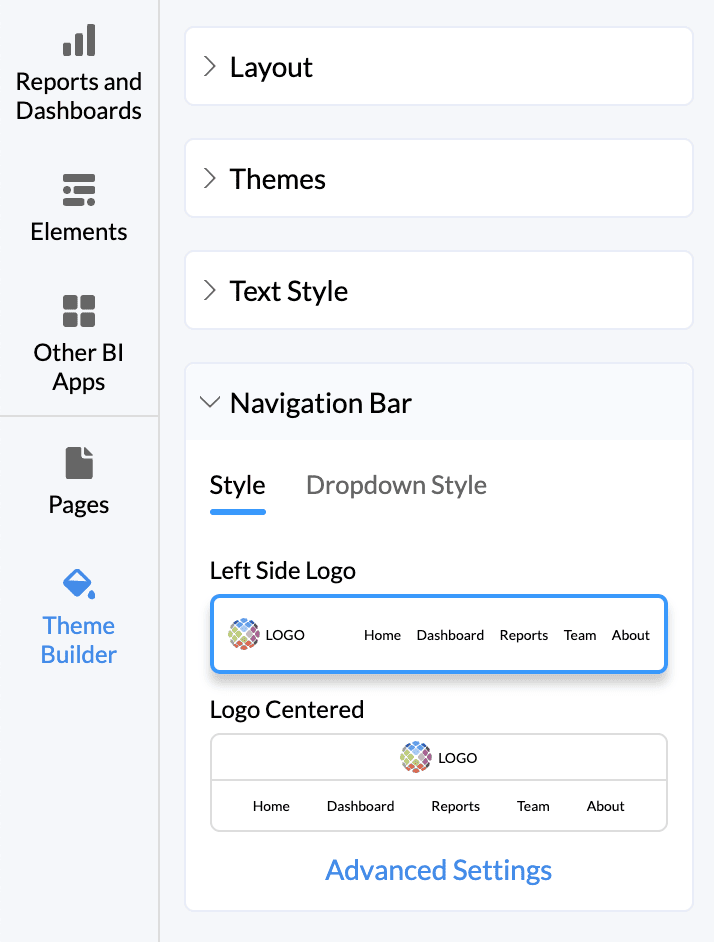The width and height of the screenshot is (714, 942).
Task: Click the Logo Centered heading
Action: click(x=287, y=710)
